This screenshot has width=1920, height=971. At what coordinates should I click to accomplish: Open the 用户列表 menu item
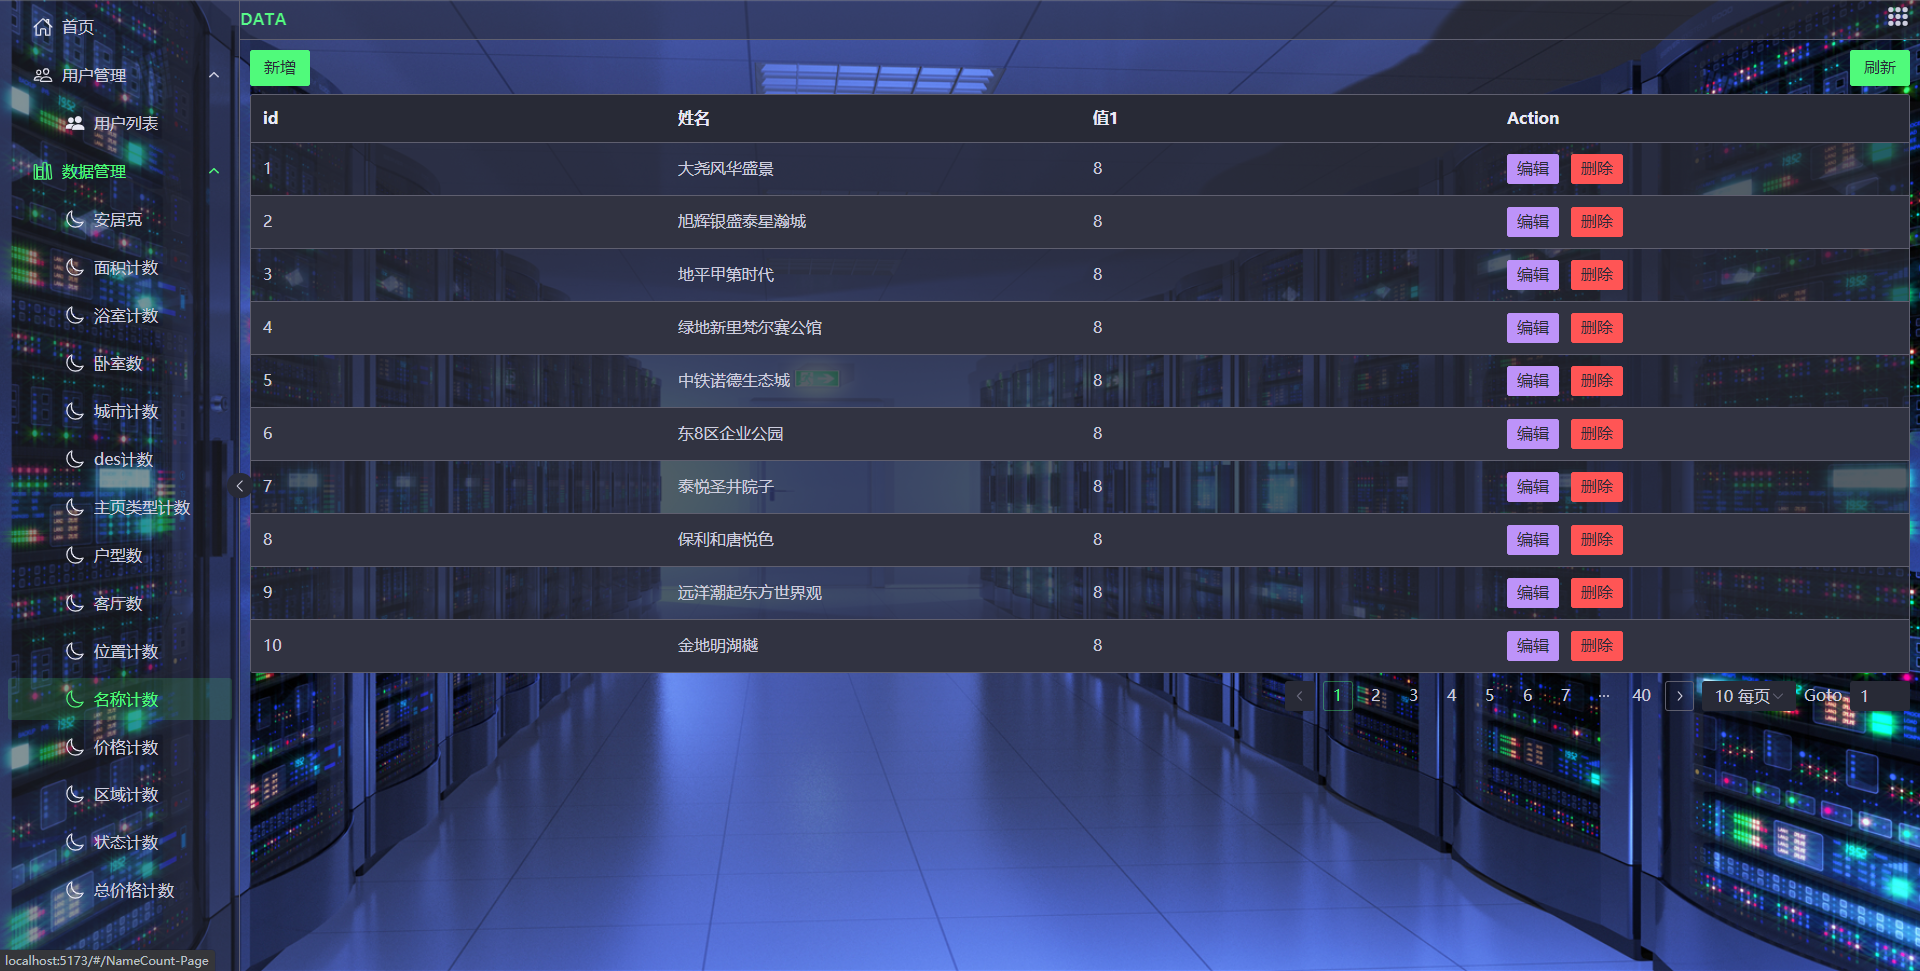click(x=120, y=123)
